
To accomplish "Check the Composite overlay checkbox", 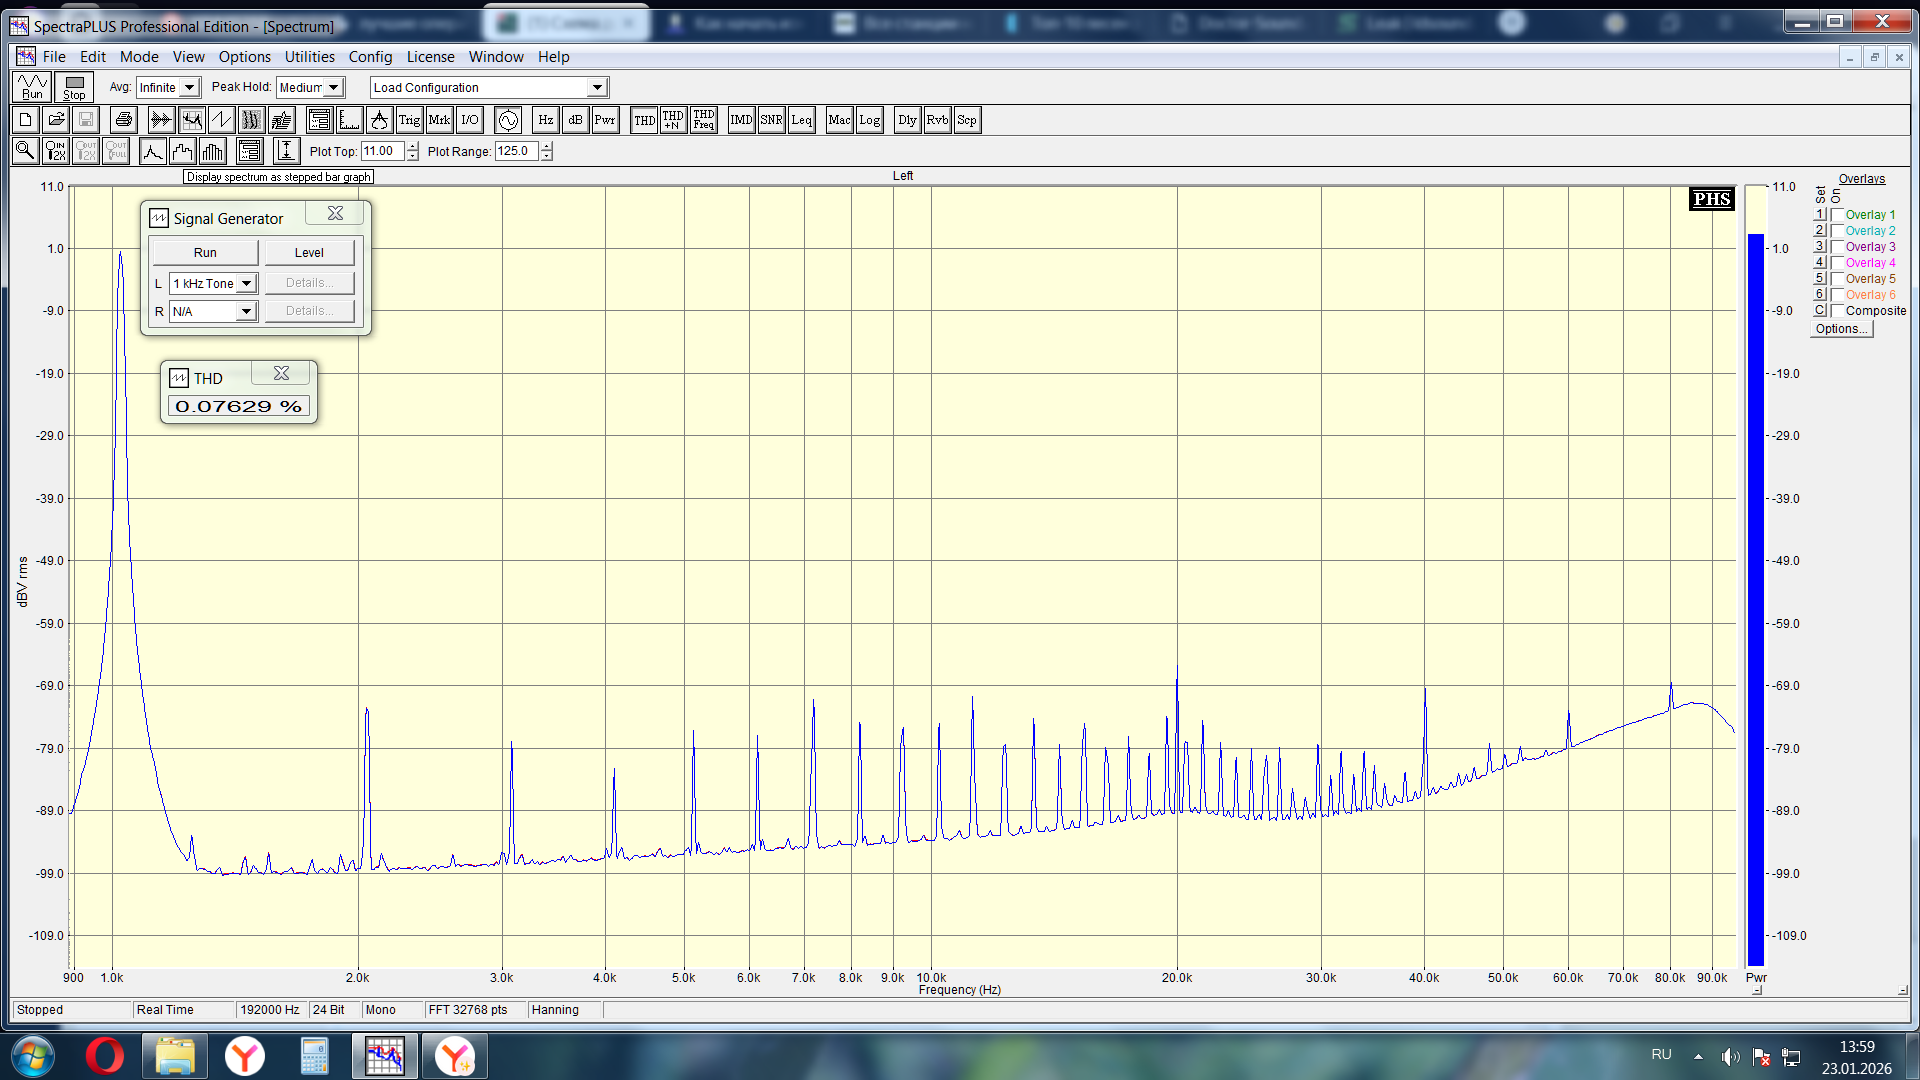I will pos(1837,311).
